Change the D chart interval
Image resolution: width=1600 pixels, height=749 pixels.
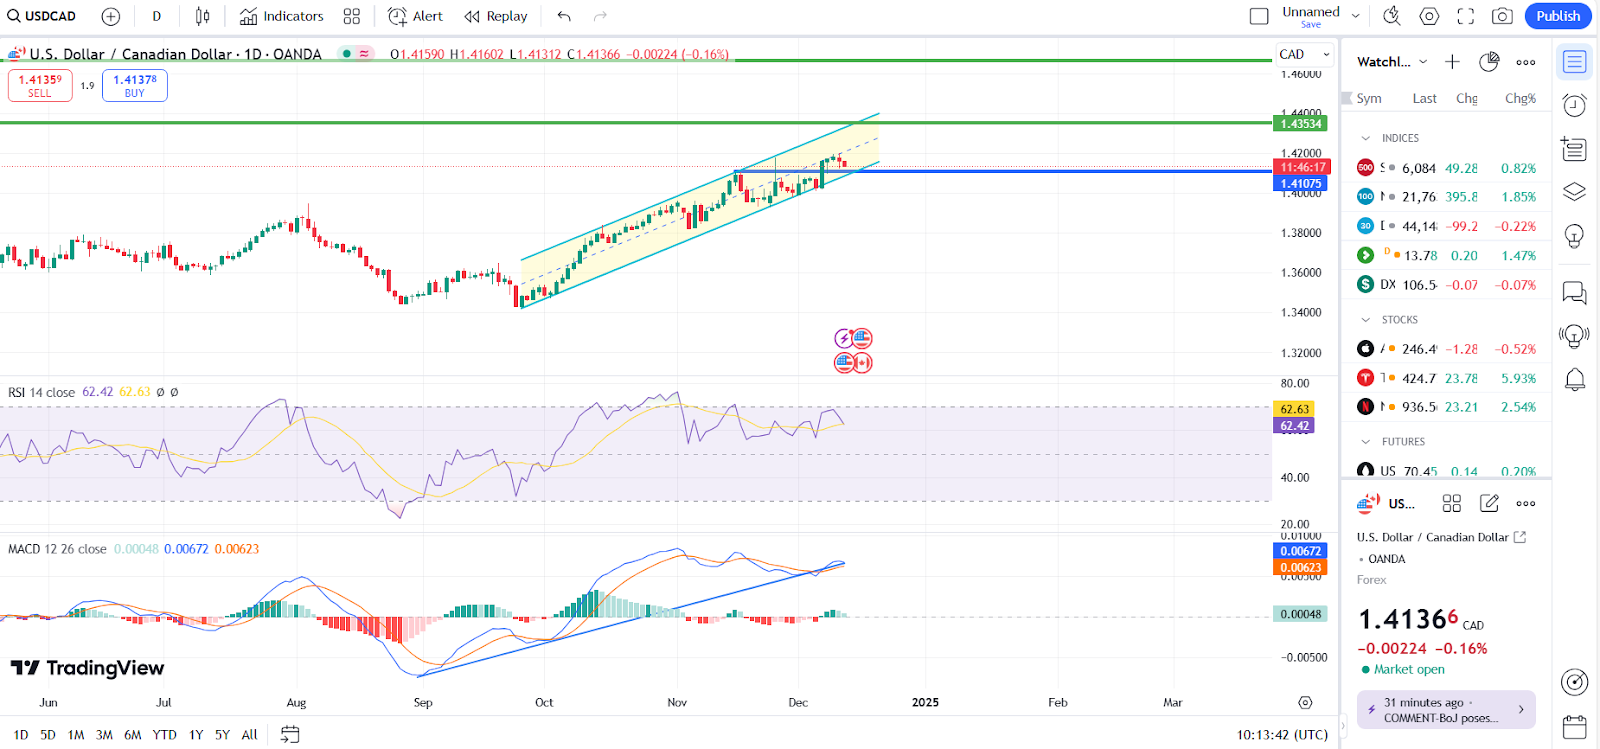[x=156, y=16]
